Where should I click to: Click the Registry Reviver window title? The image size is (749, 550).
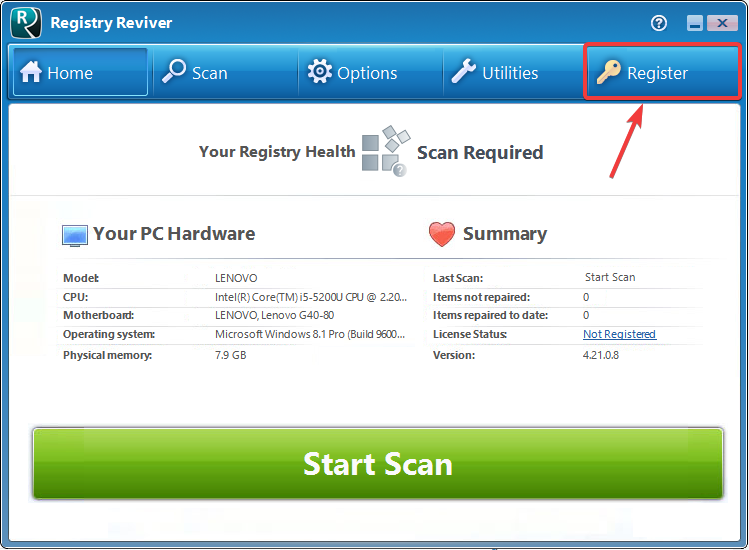coord(111,23)
